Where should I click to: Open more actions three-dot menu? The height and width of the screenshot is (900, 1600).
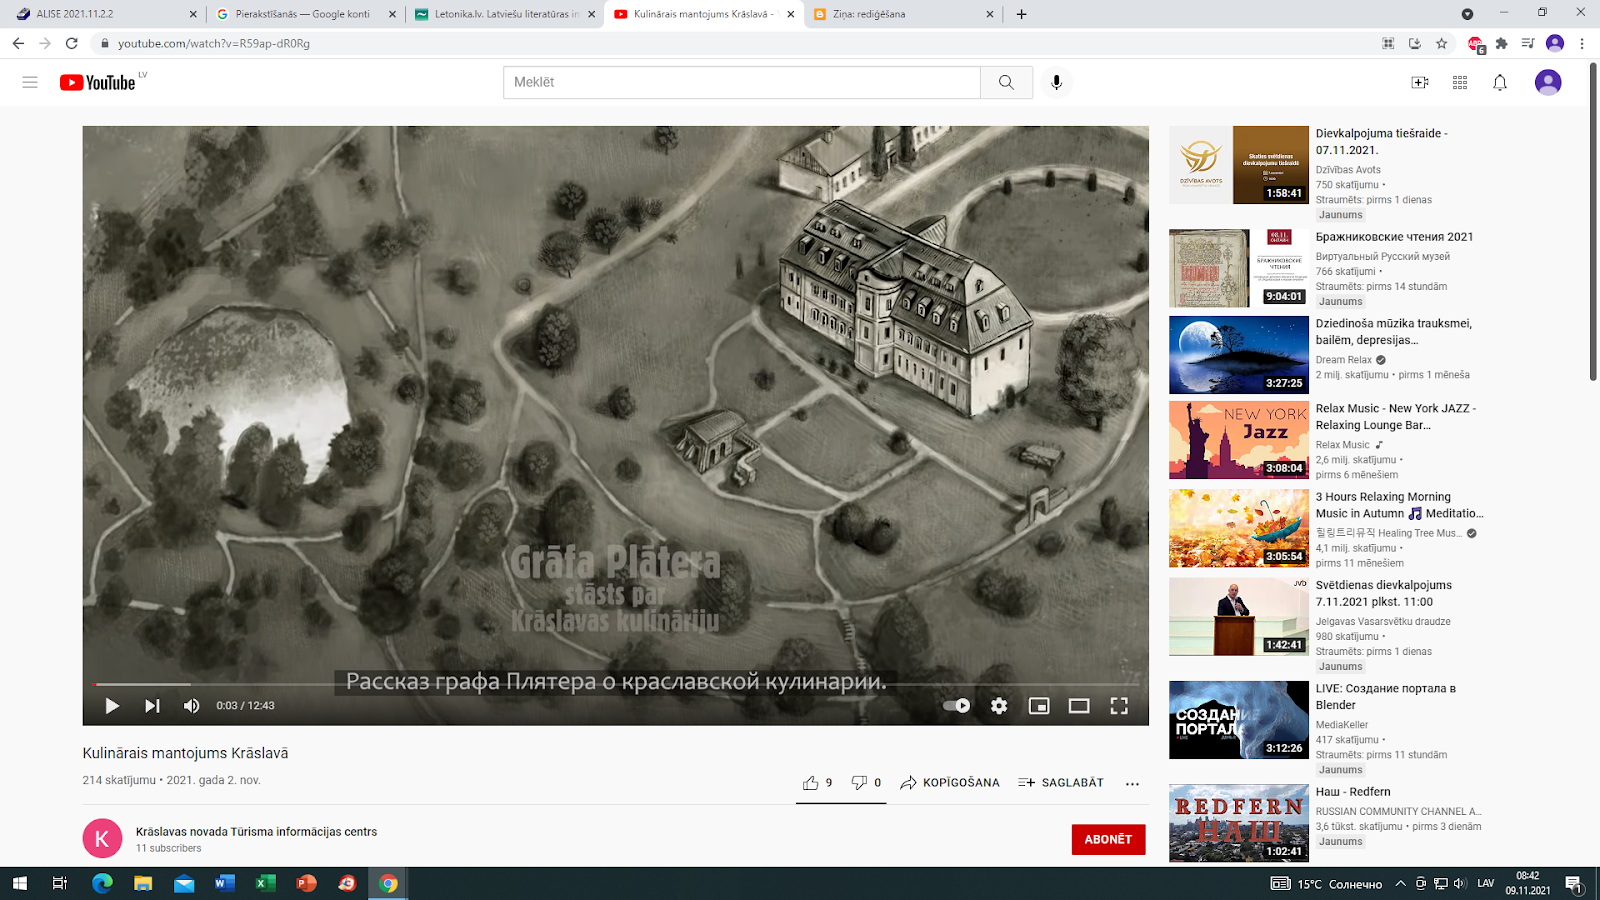click(1132, 784)
